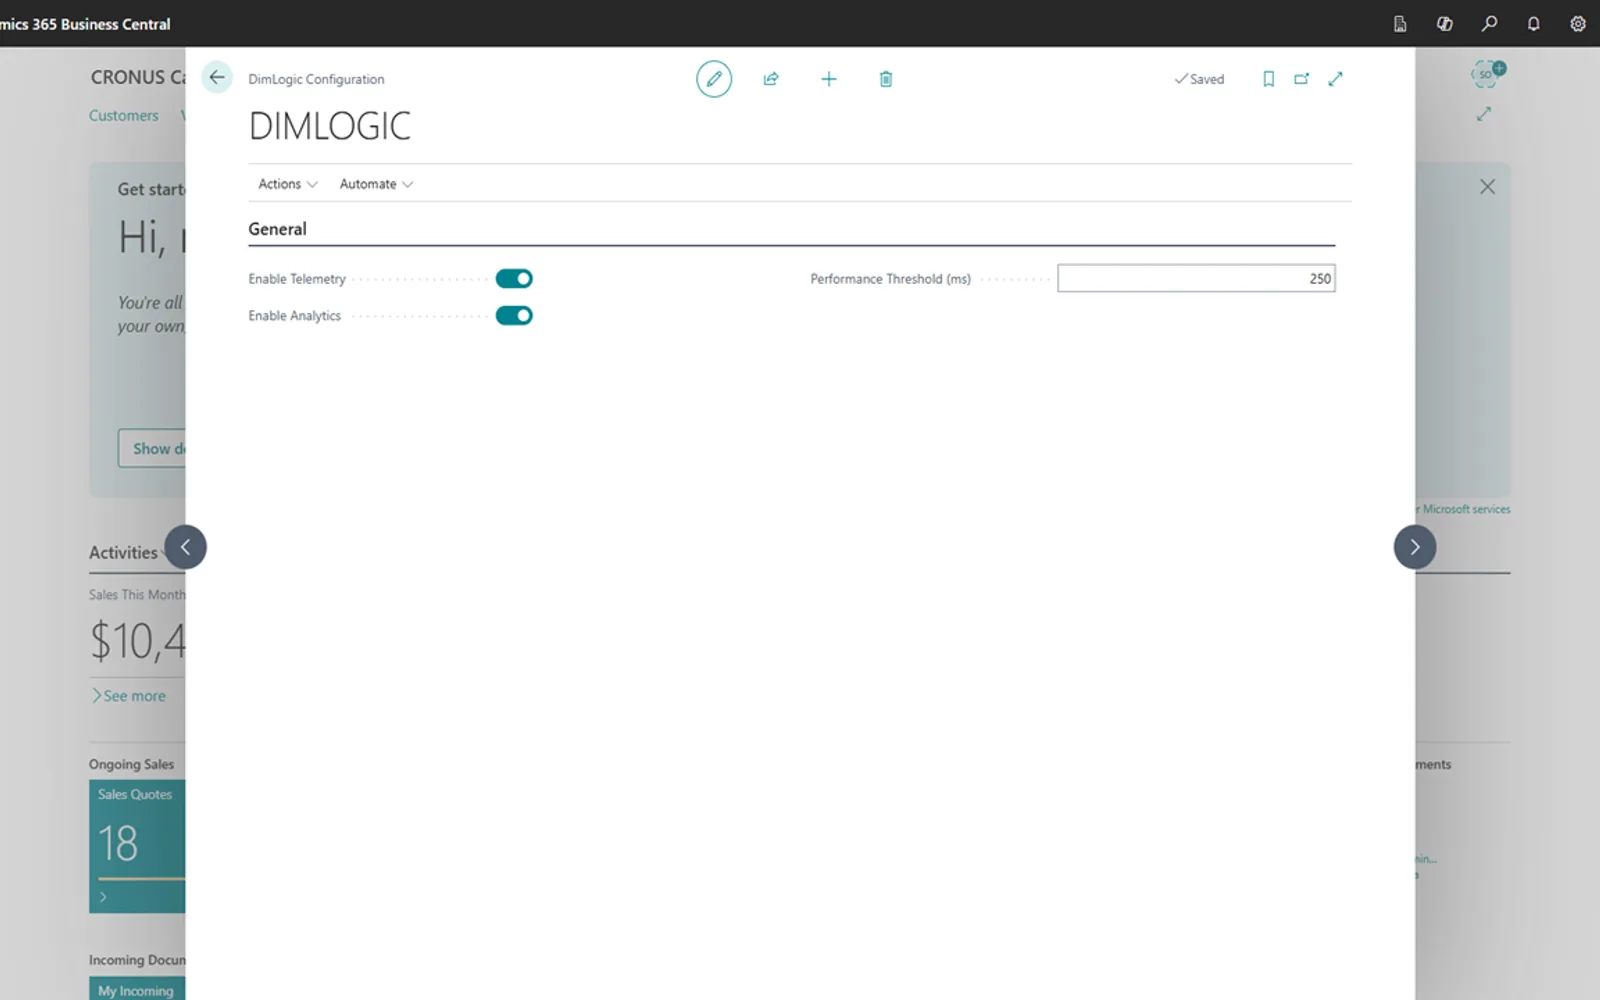Open the Automate dropdown menu
This screenshot has width=1600, height=1000.
(376, 184)
